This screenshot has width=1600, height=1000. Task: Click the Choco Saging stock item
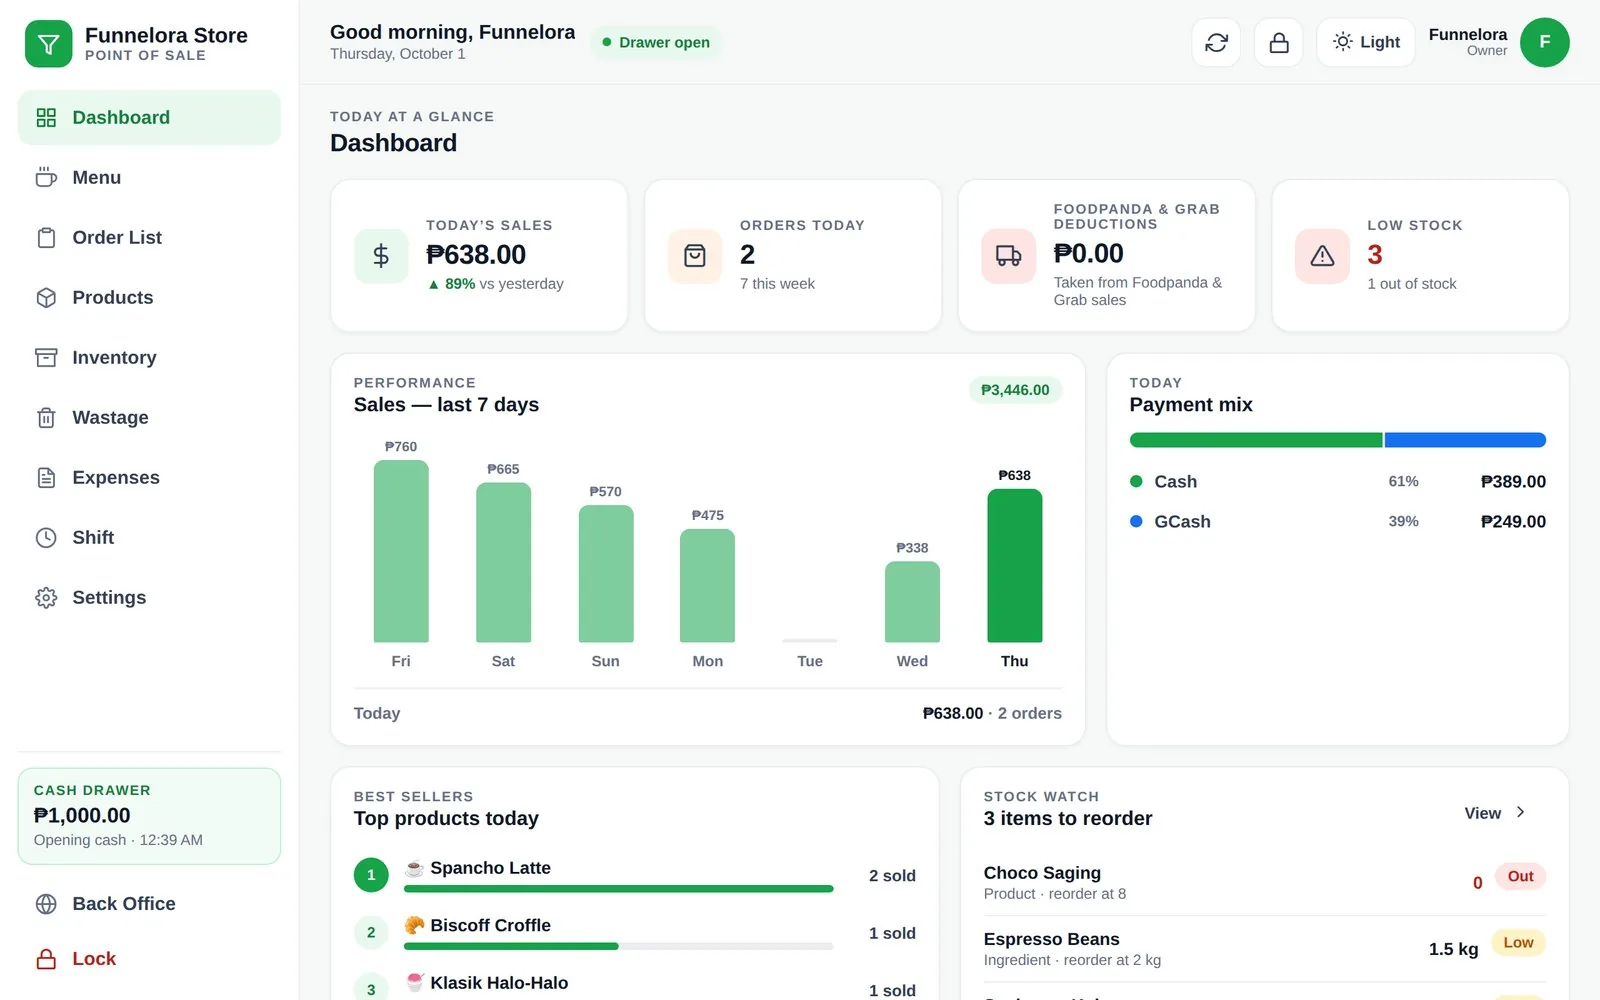1264,882
